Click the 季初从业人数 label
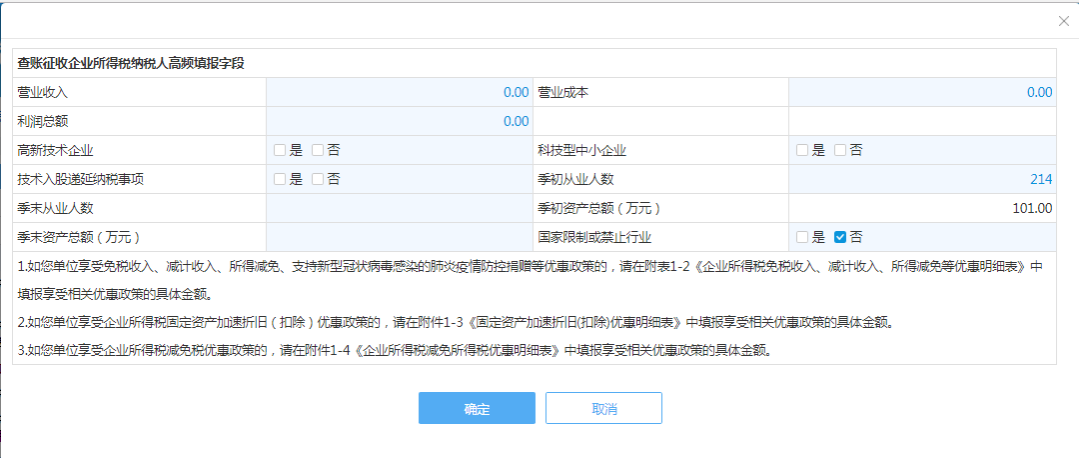This screenshot has height=458, width=1080. coord(576,179)
